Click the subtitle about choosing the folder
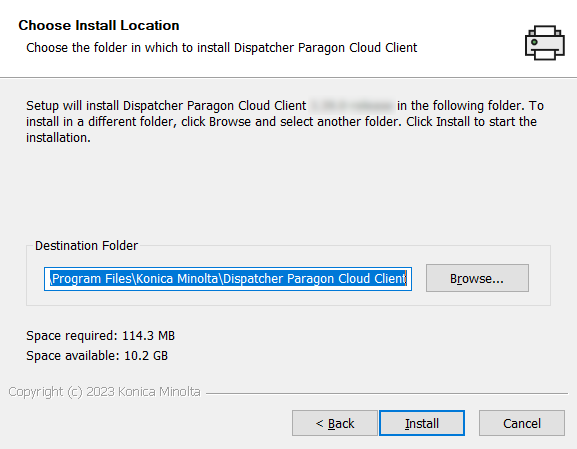 [222, 47]
